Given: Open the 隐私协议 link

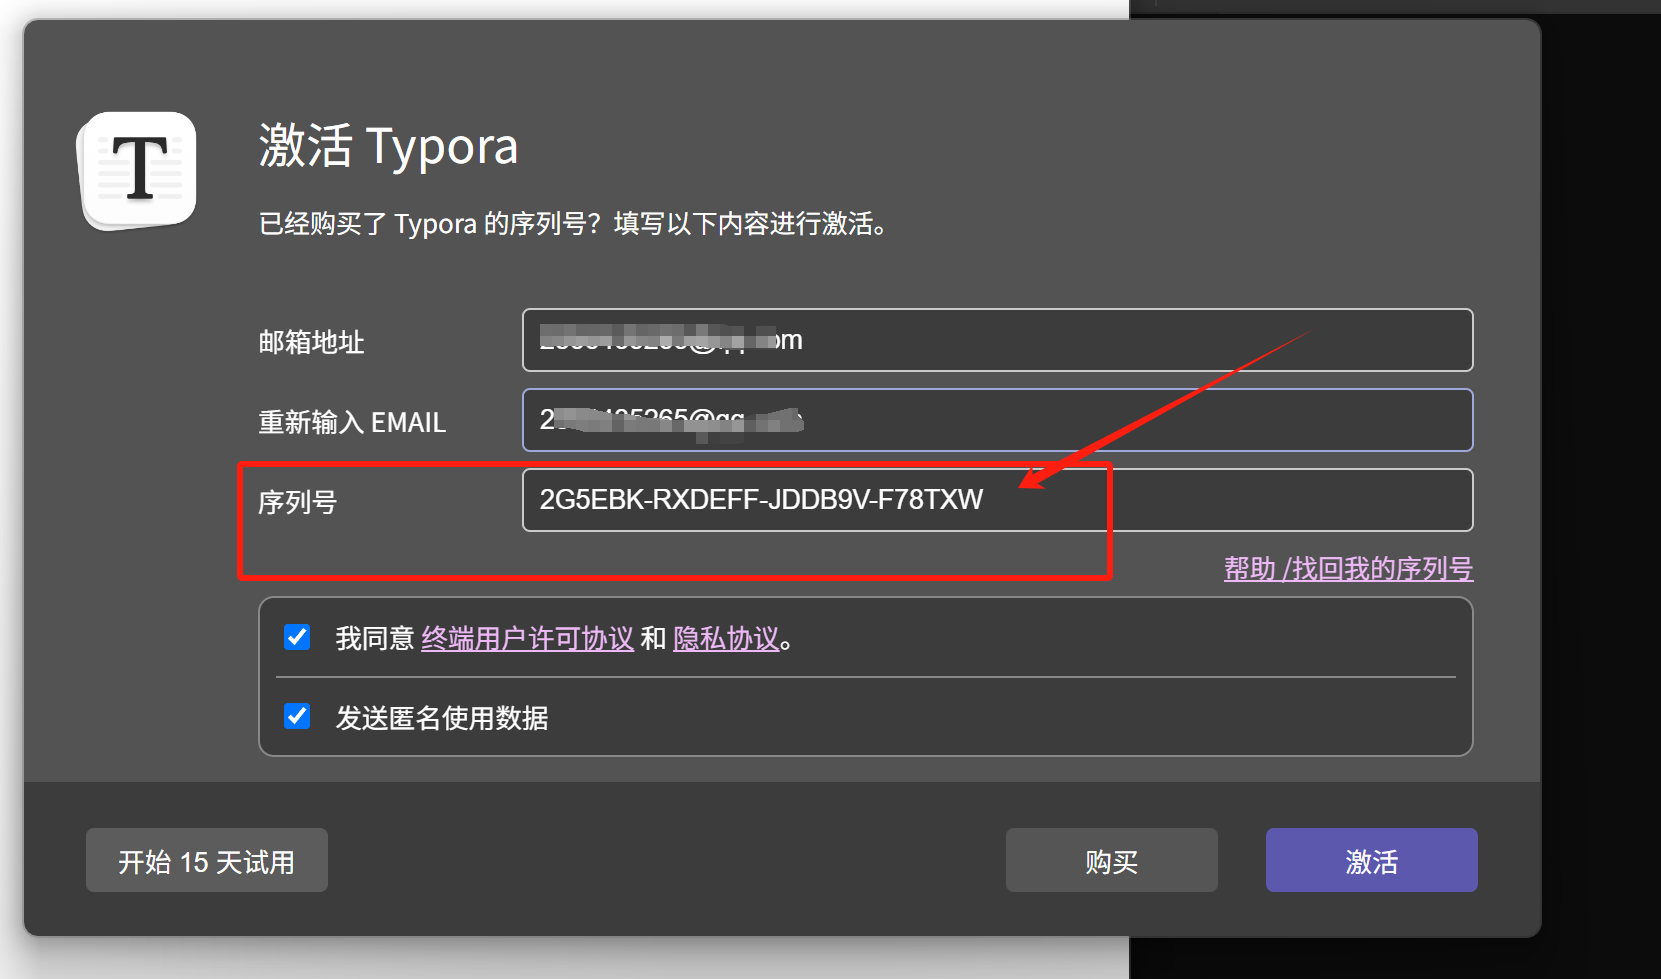Looking at the screenshot, I should [726, 639].
